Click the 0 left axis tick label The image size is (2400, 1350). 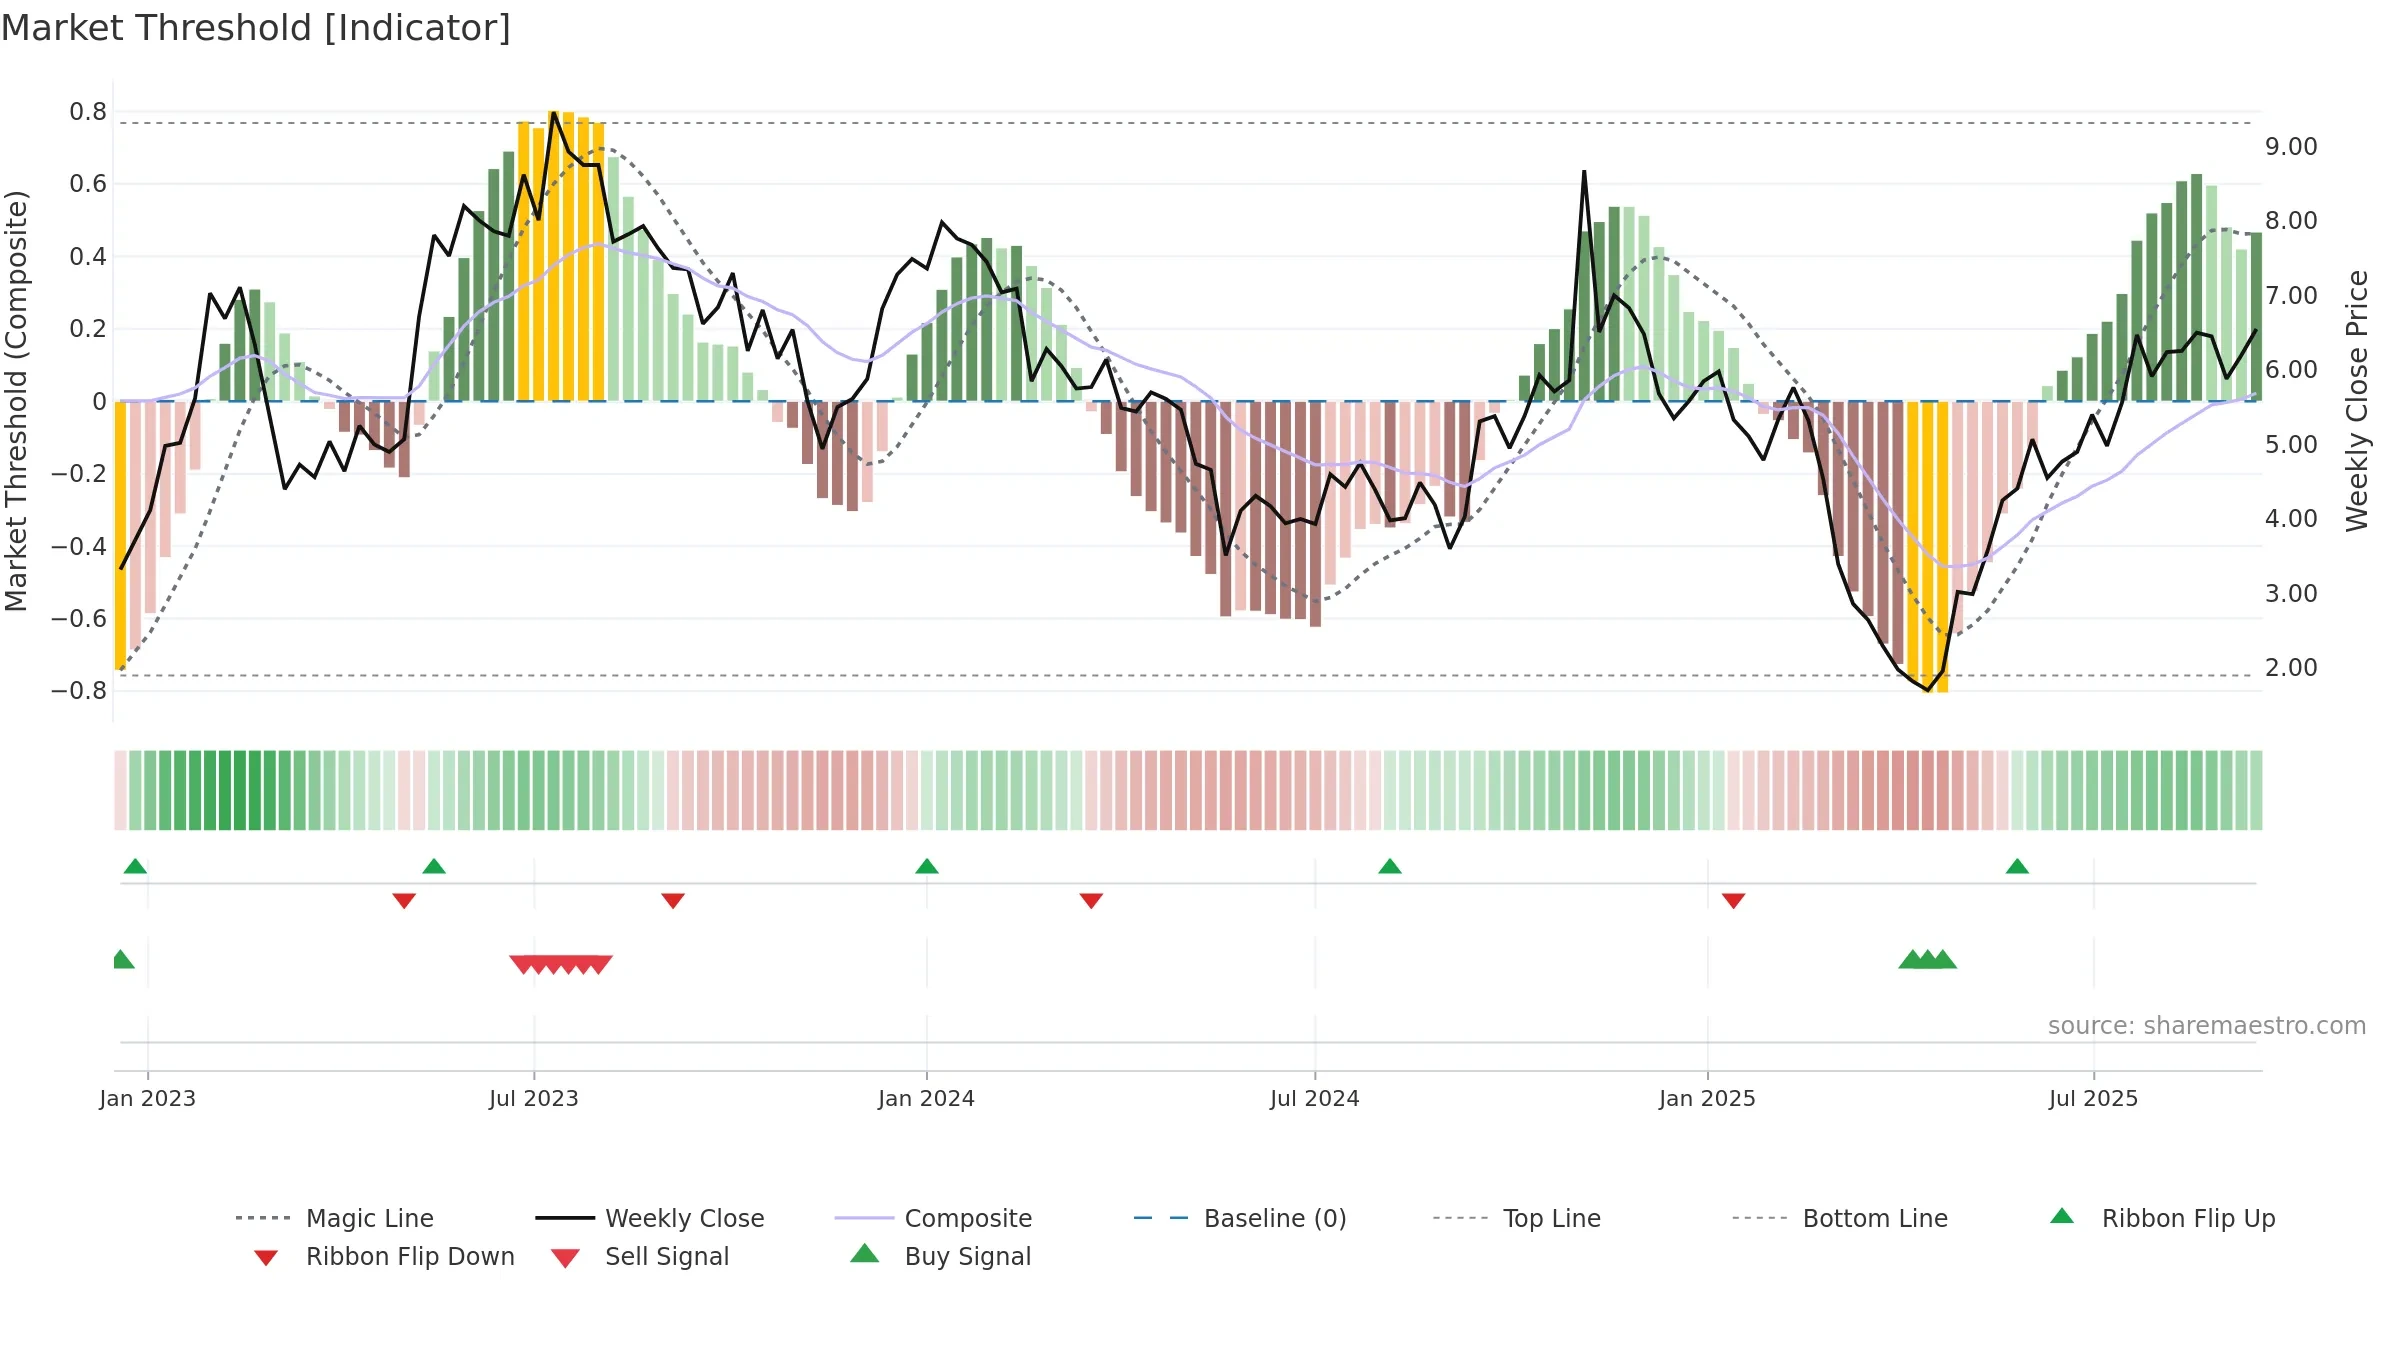pos(100,401)
